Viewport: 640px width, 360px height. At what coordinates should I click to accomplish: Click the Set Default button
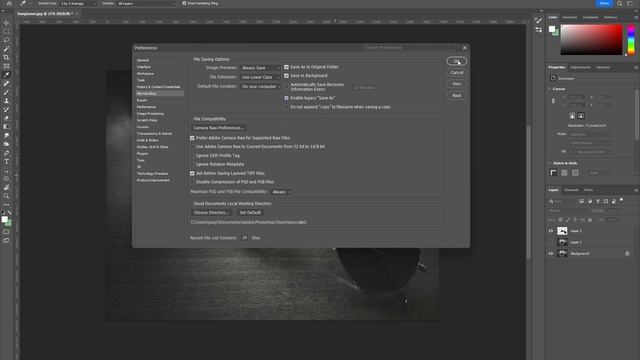[x=250, y=213]
